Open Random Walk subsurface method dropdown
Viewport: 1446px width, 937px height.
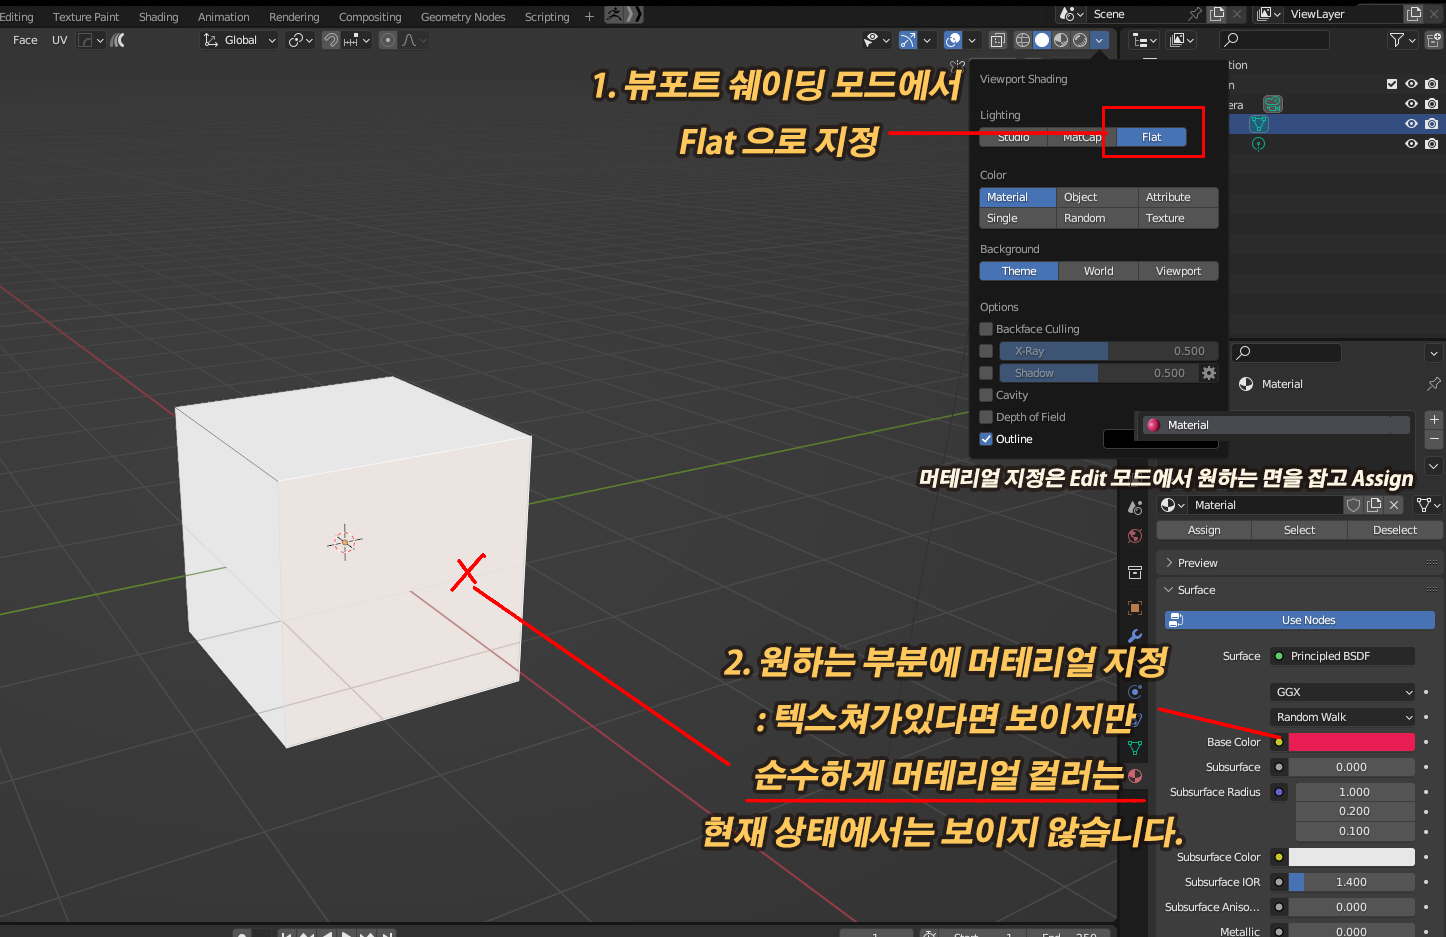(x=1343, y=717)
